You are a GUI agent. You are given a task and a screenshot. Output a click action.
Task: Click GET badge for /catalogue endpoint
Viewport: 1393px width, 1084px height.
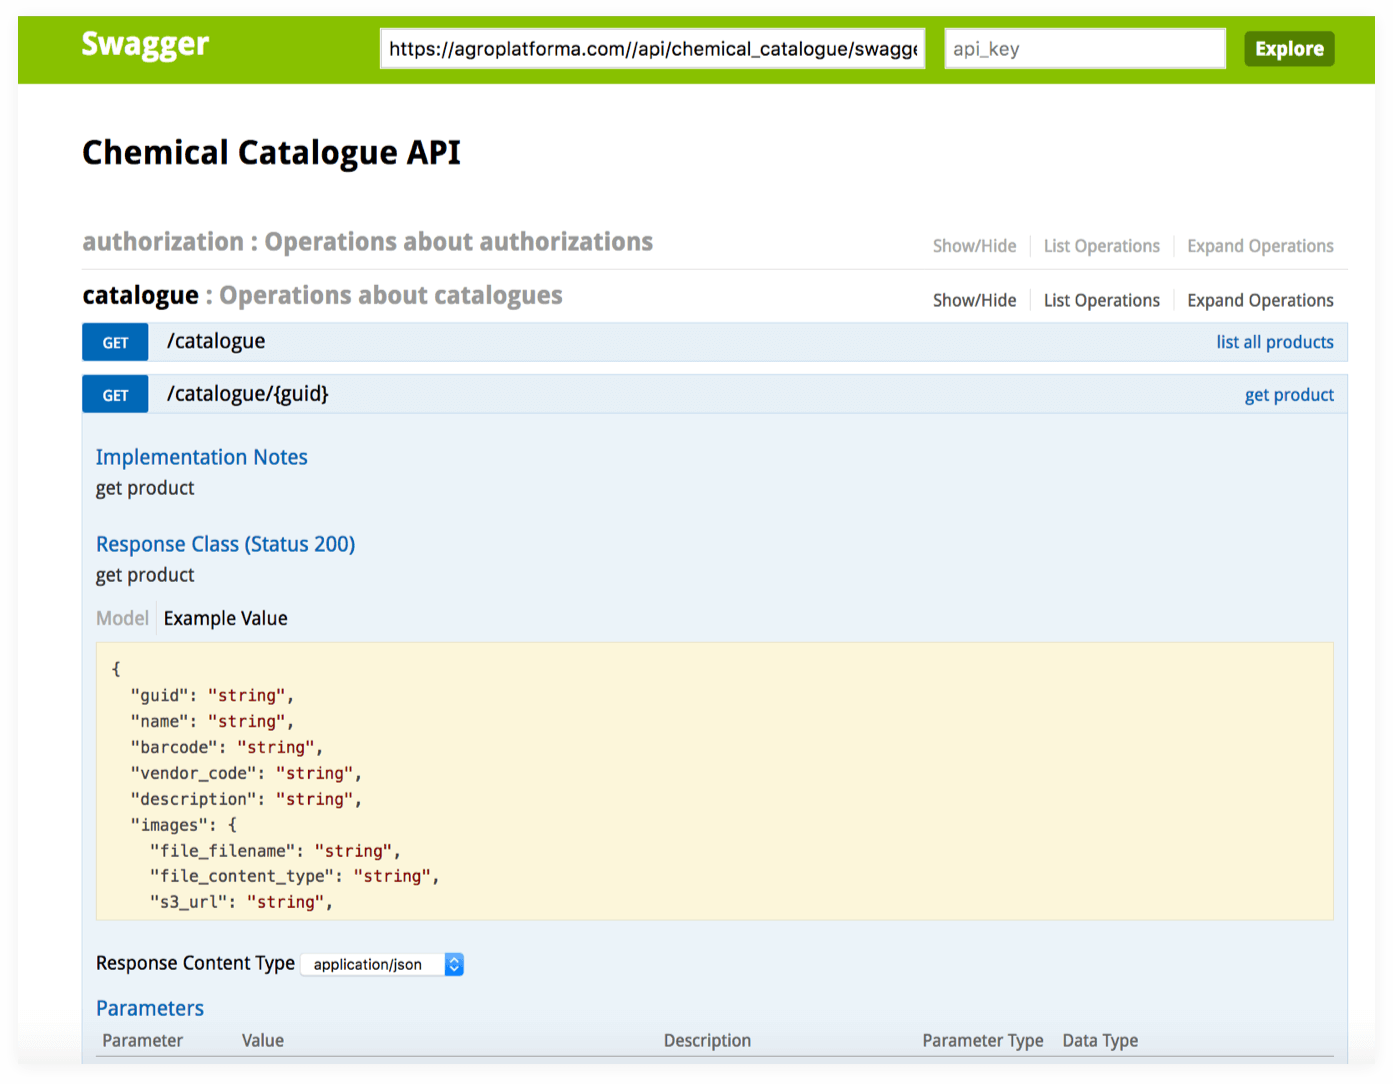pyautogui.click(x=115, y=342)
